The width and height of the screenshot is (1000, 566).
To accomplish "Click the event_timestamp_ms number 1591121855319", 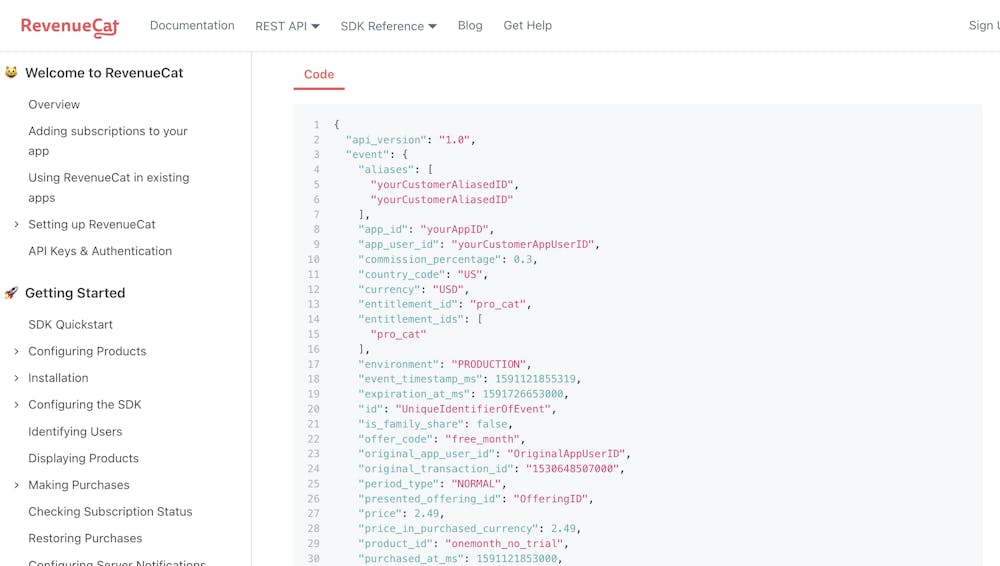I will (x=536, y=378).
